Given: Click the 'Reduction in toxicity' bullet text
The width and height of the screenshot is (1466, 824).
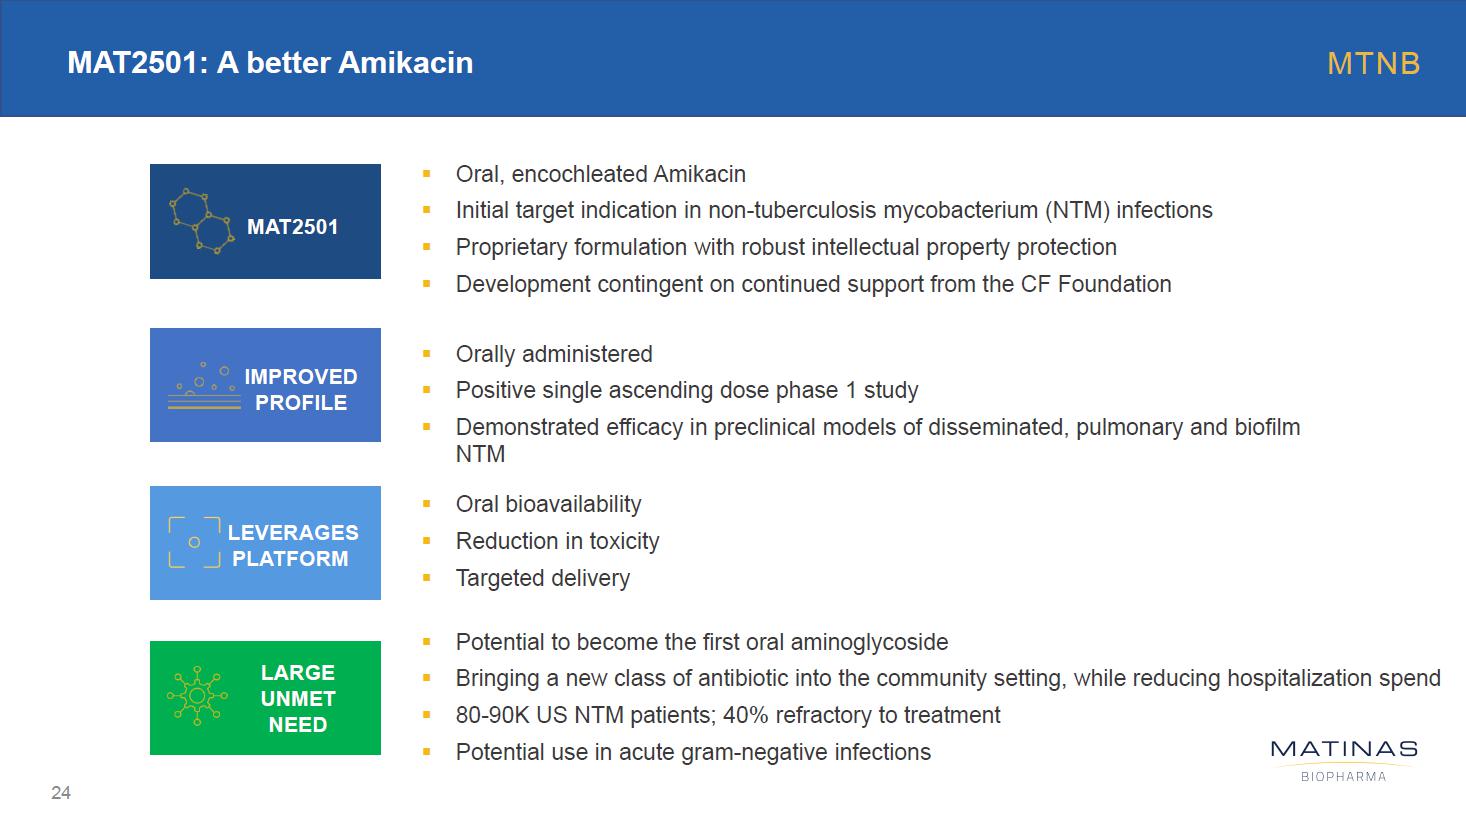Looking at the screenshot, I should [557, 541].
